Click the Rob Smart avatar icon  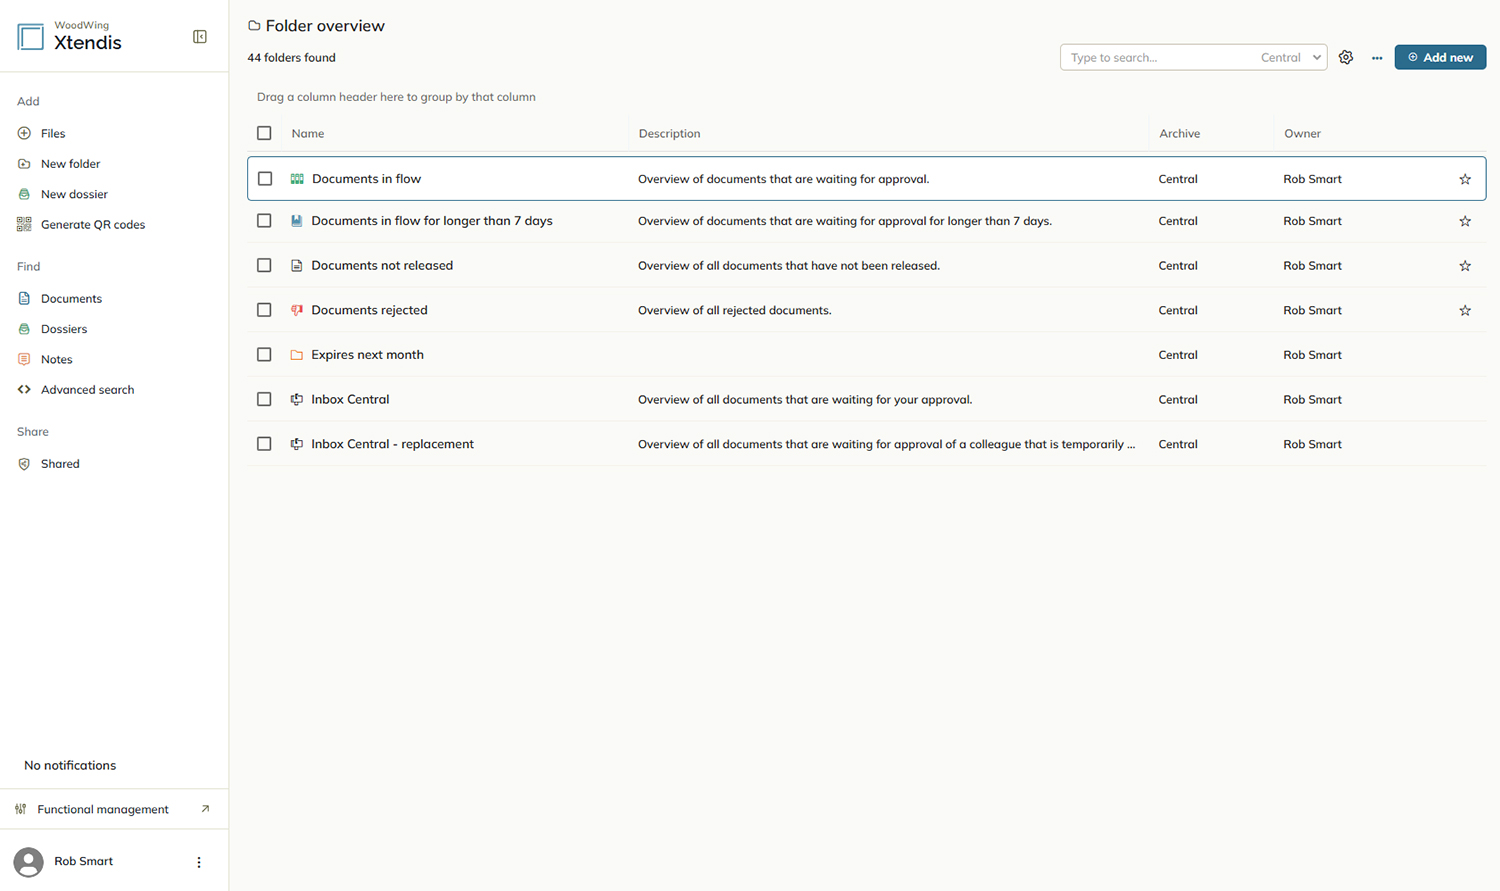tap(28, 862)
